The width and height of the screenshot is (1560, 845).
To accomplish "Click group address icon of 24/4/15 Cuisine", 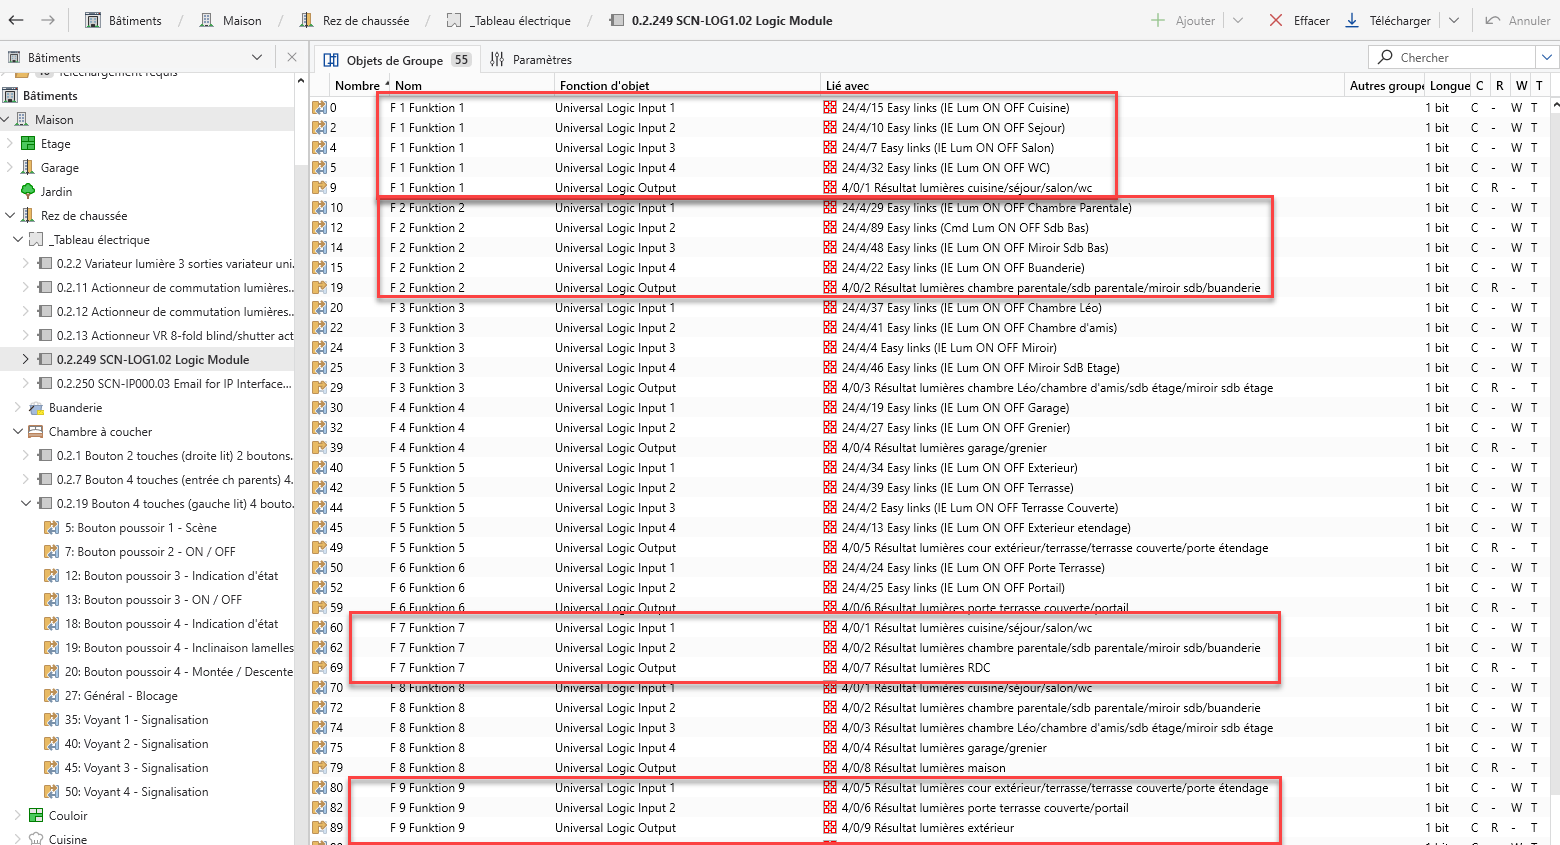I will tap(830, 108).
